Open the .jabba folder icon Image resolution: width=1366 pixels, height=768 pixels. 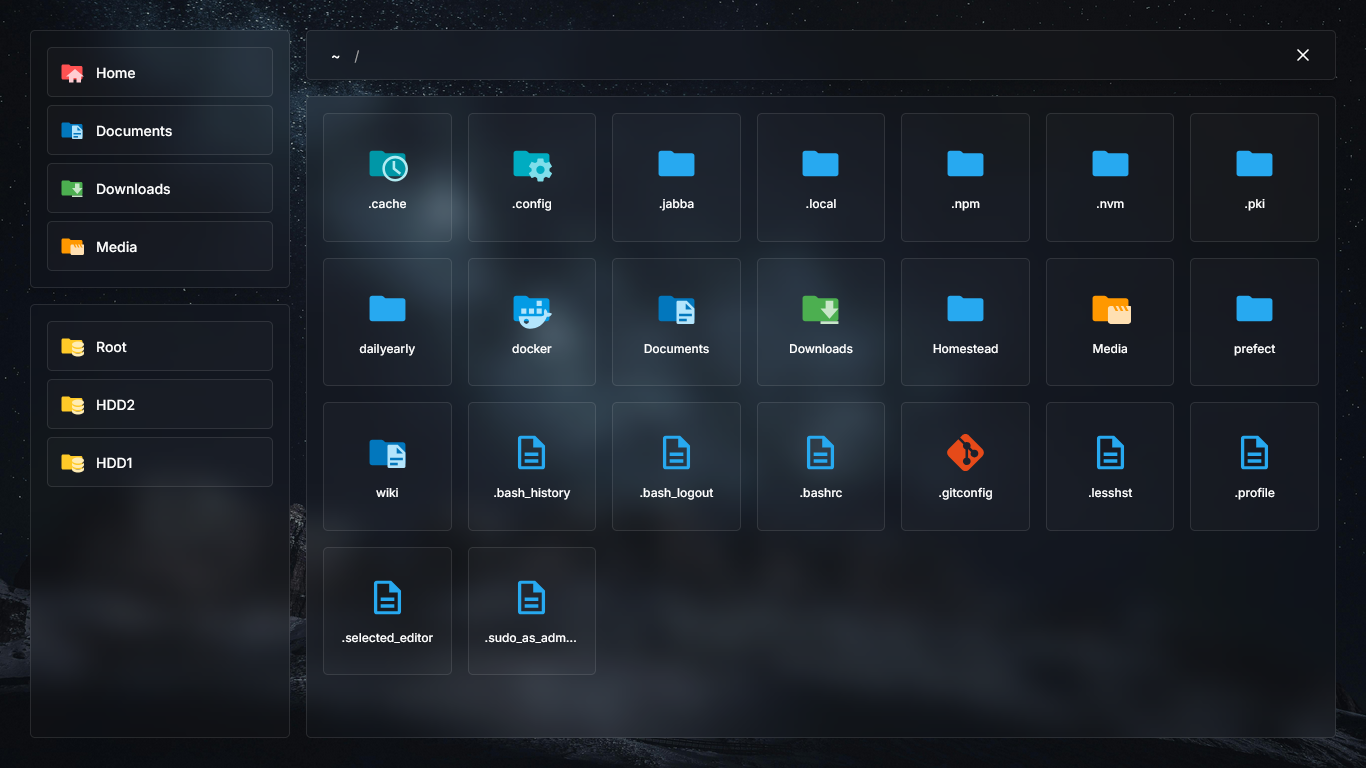tap(676, 163)
